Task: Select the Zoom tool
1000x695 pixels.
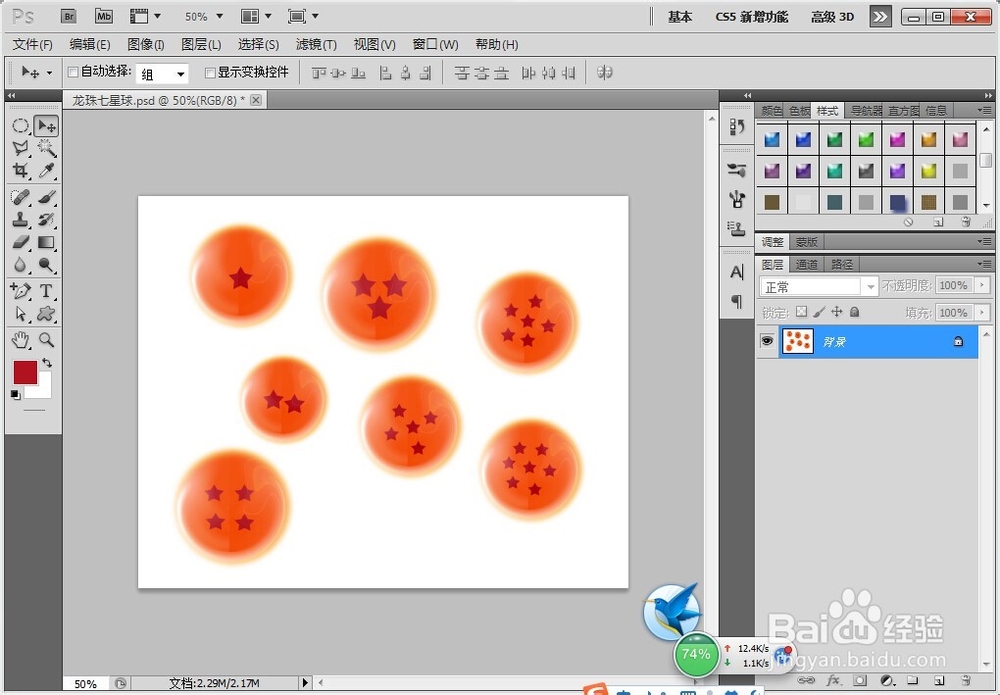Action: (x=46, y=340)
